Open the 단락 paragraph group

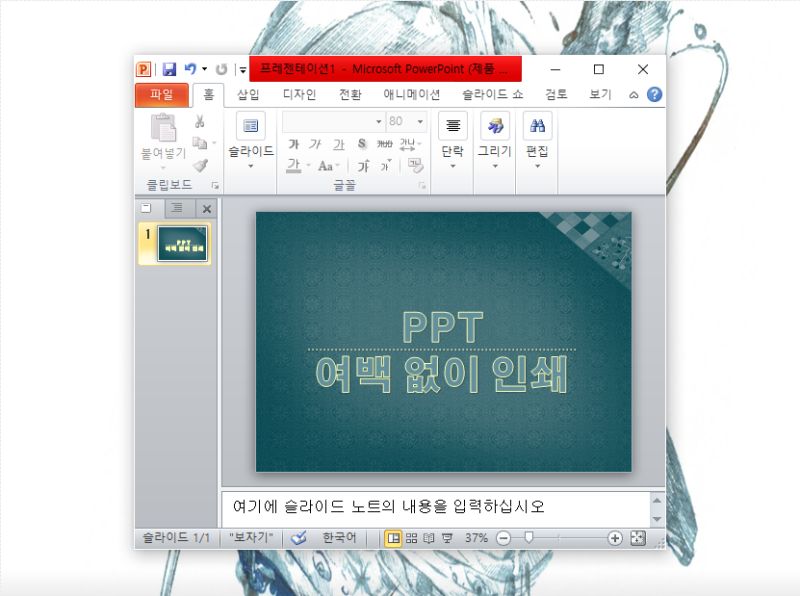[x=453, y=140]
